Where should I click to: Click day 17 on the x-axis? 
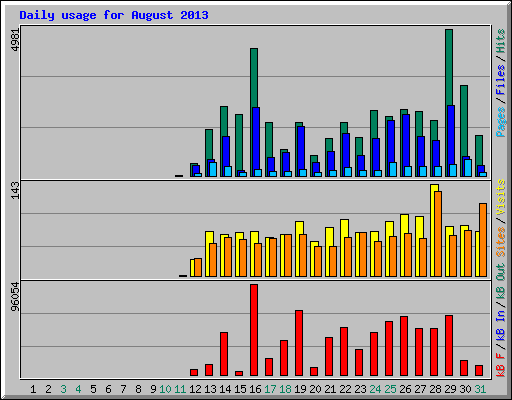[x=270, y=389]
